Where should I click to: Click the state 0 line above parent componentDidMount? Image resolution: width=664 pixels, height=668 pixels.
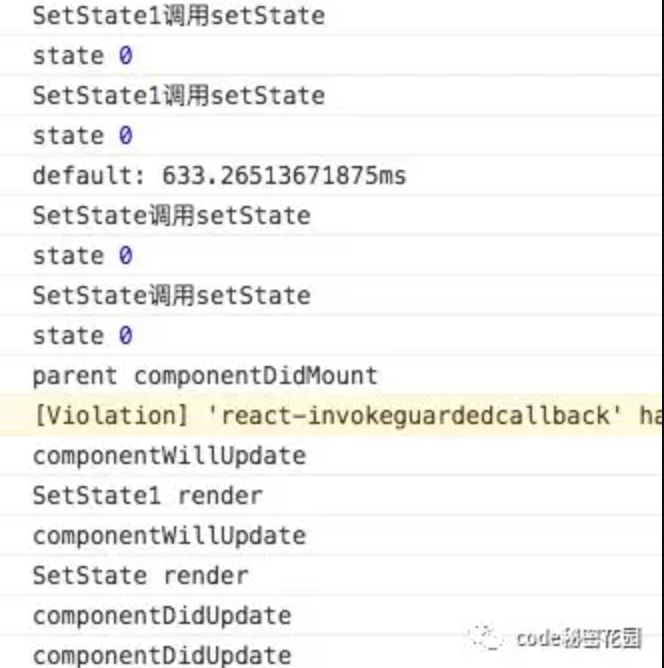tap(82, 336)
